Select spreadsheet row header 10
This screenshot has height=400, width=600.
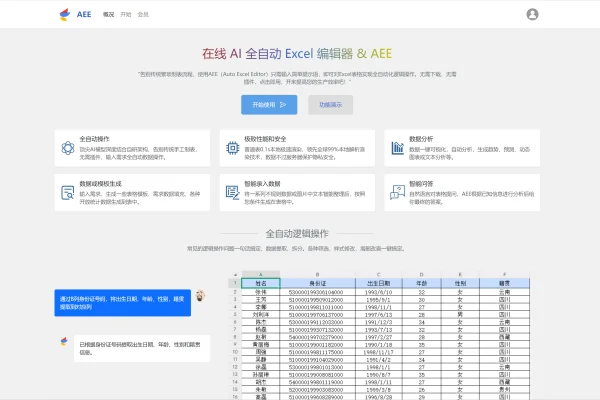pos(235,352)
